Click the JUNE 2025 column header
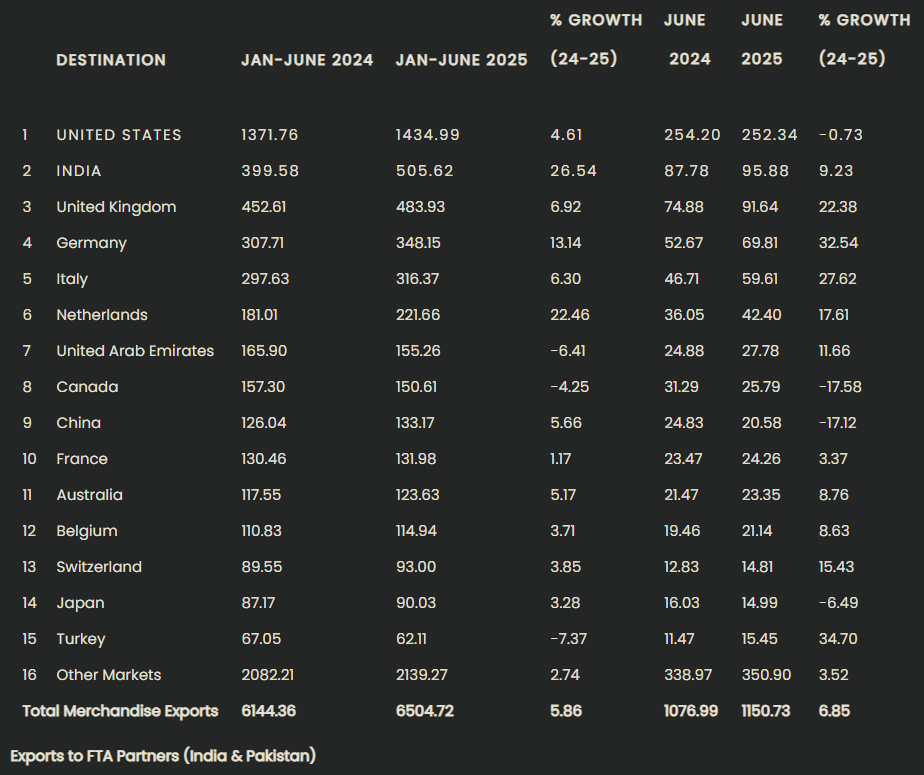The image size is (924, 775). tap(762, 39)
